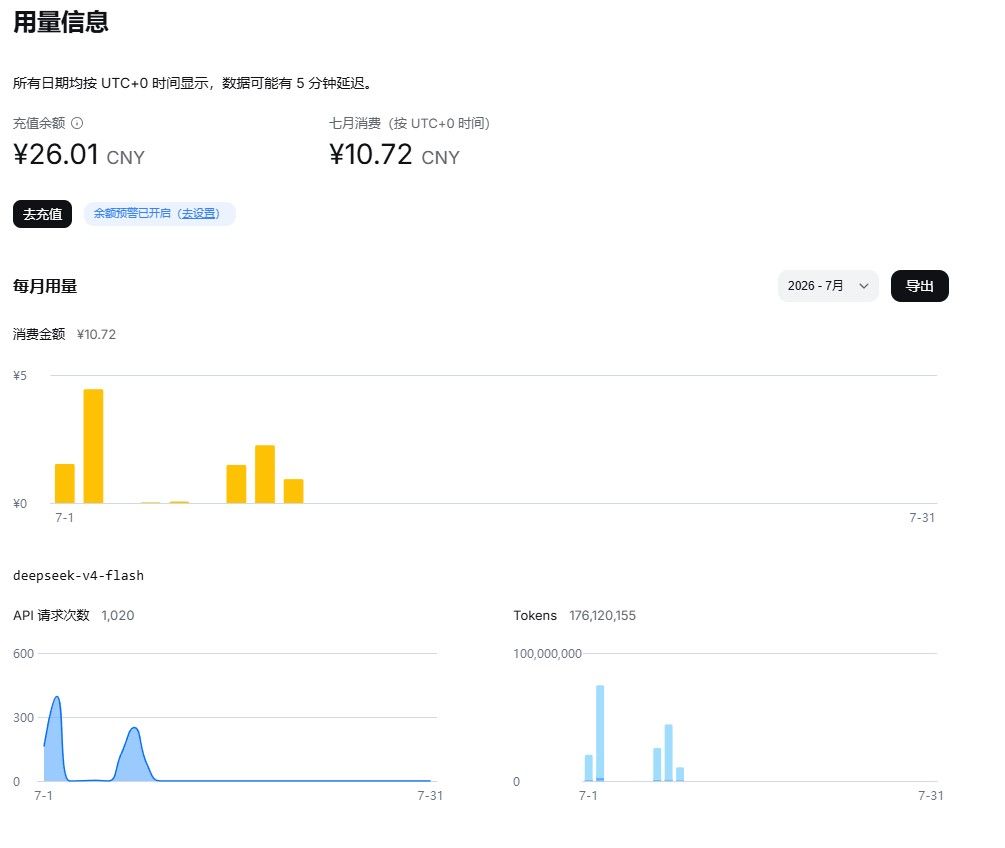1005x848 pixels.
Task: Click the info icon beside 充值余额
Action: coord(77,123)
